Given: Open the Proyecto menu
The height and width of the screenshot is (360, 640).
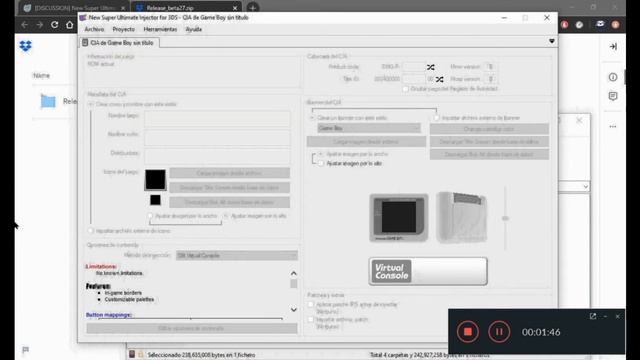Looking at the screenshot, I should click(x=123, y=29).
